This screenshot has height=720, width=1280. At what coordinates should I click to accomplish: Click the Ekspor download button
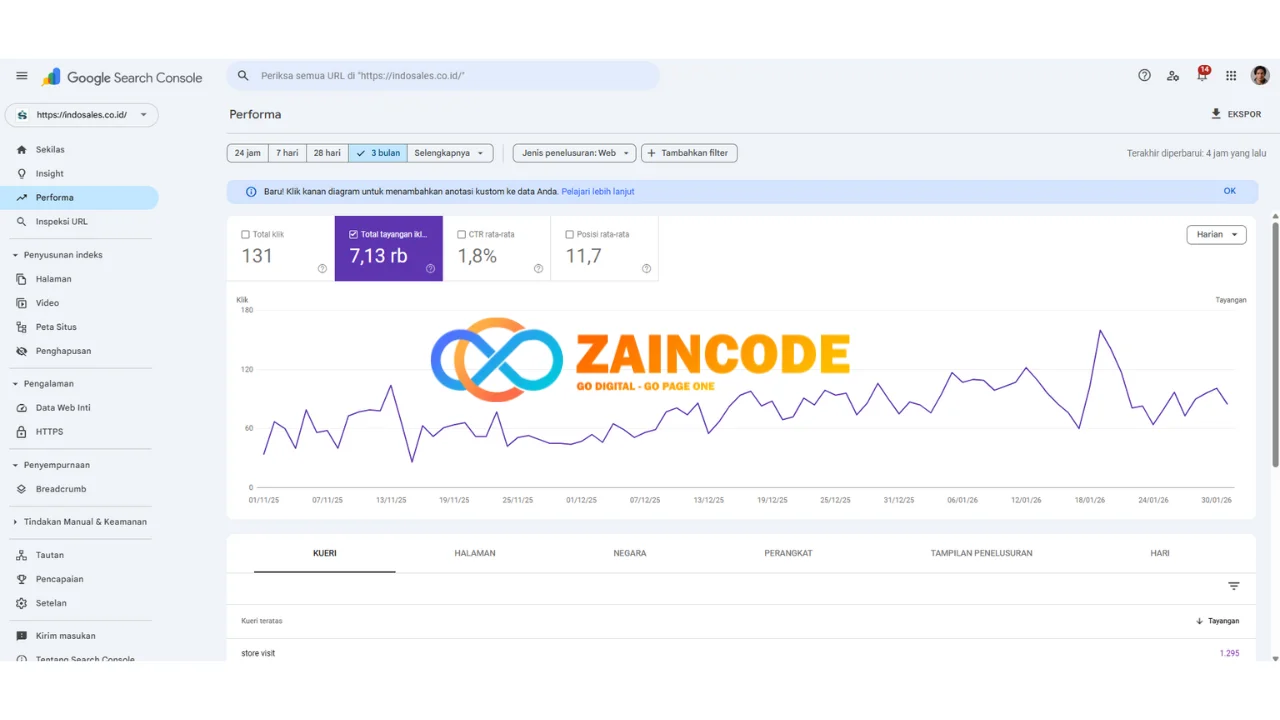coord(1236,114)
